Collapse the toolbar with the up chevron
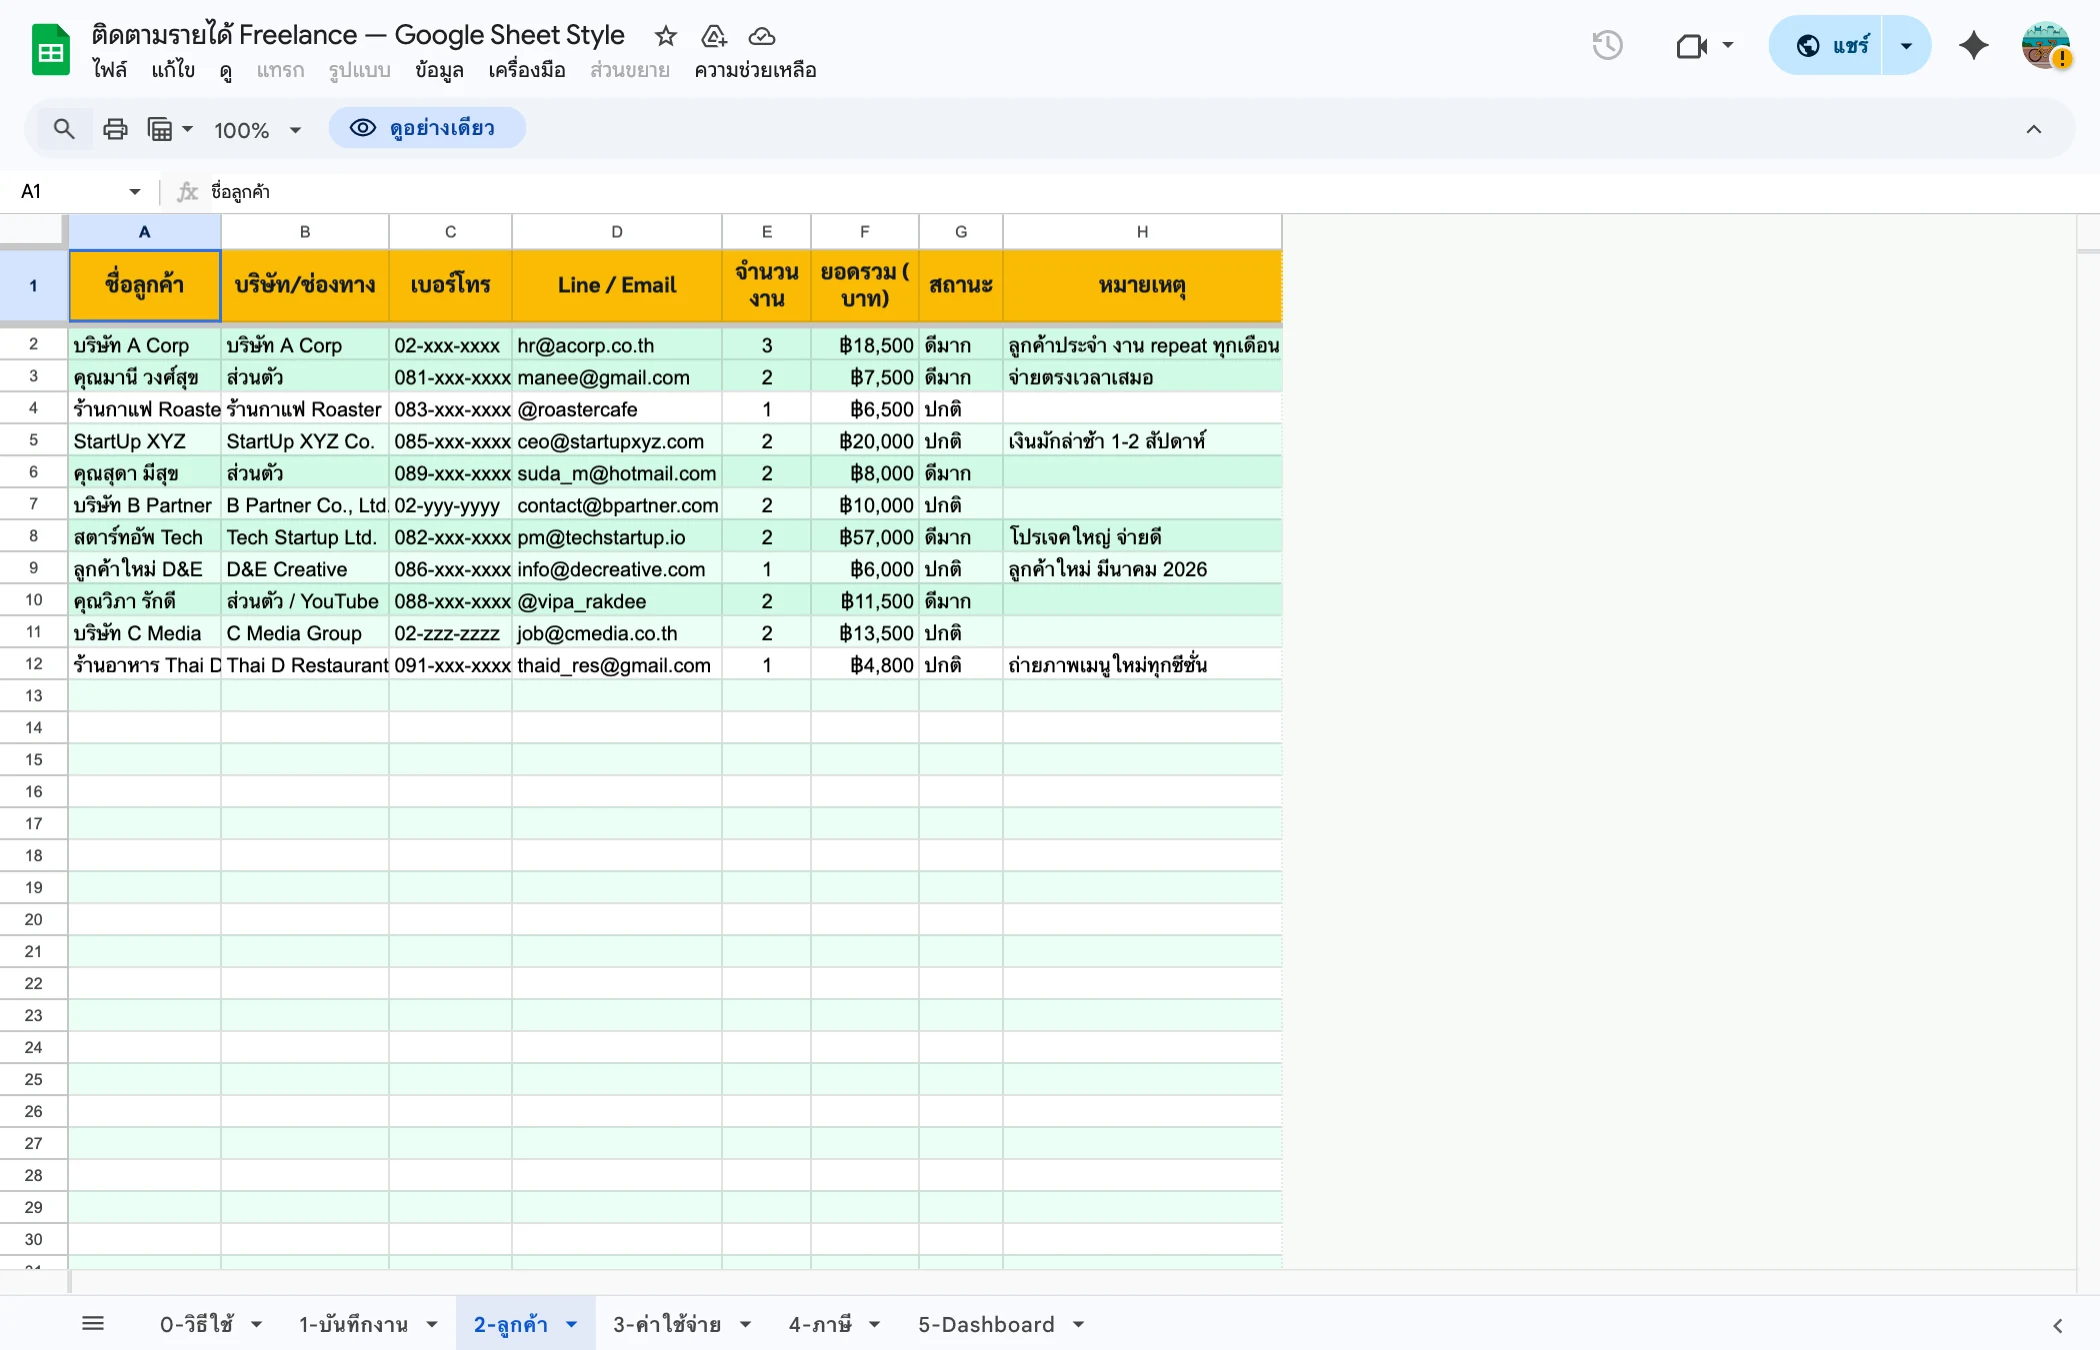The image size is (2100, 1350). (2035, 128)
